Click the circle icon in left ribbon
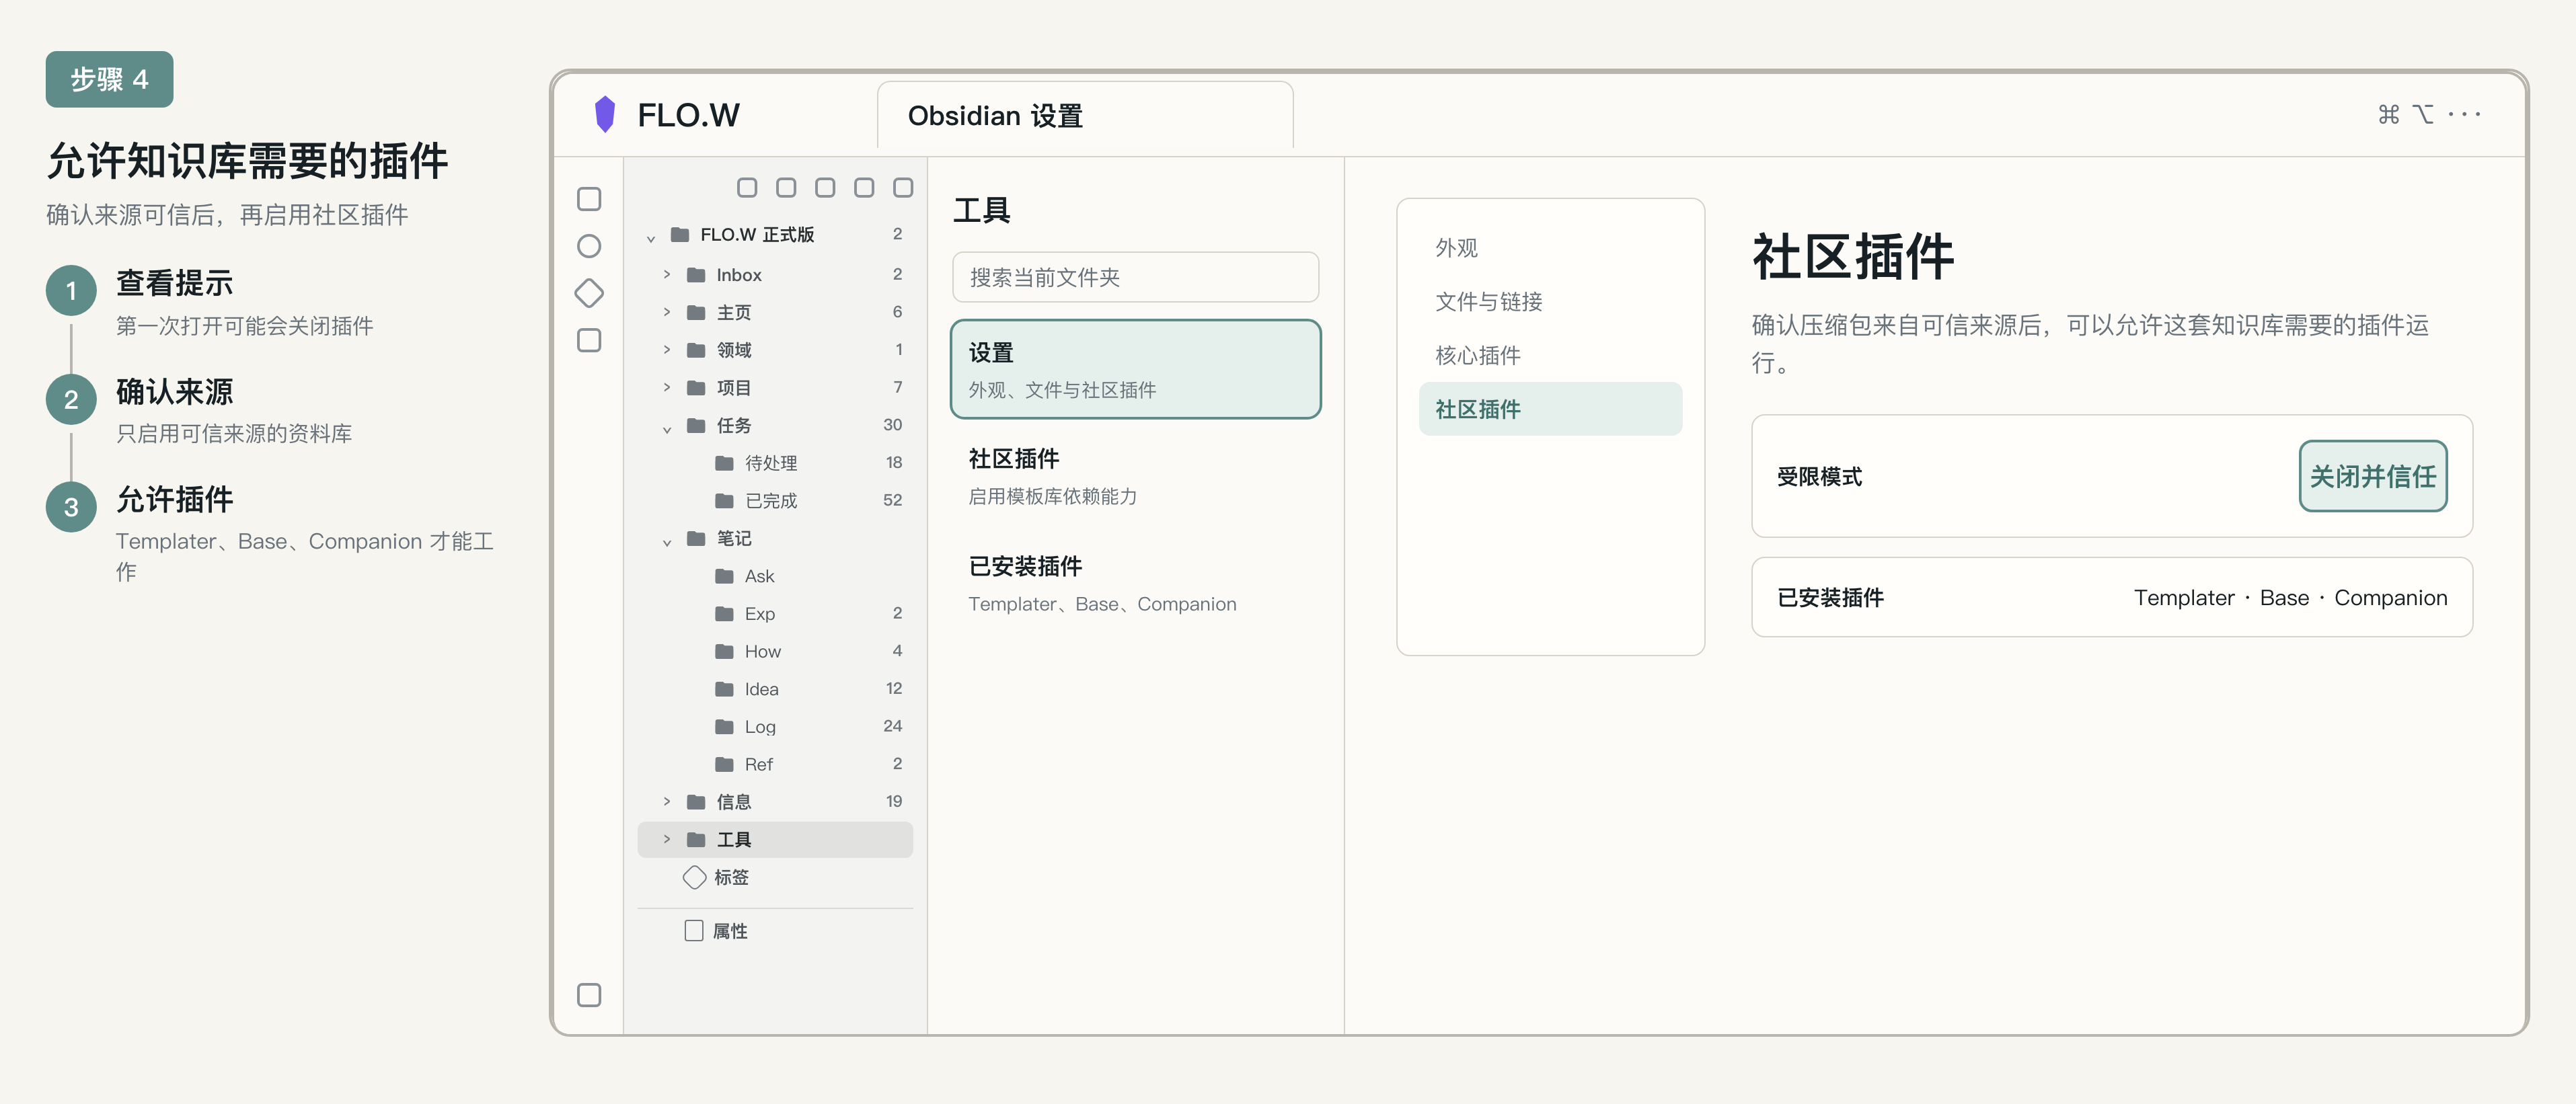Viewport: 2576px width, 1104px height. [x=589, y=246]
